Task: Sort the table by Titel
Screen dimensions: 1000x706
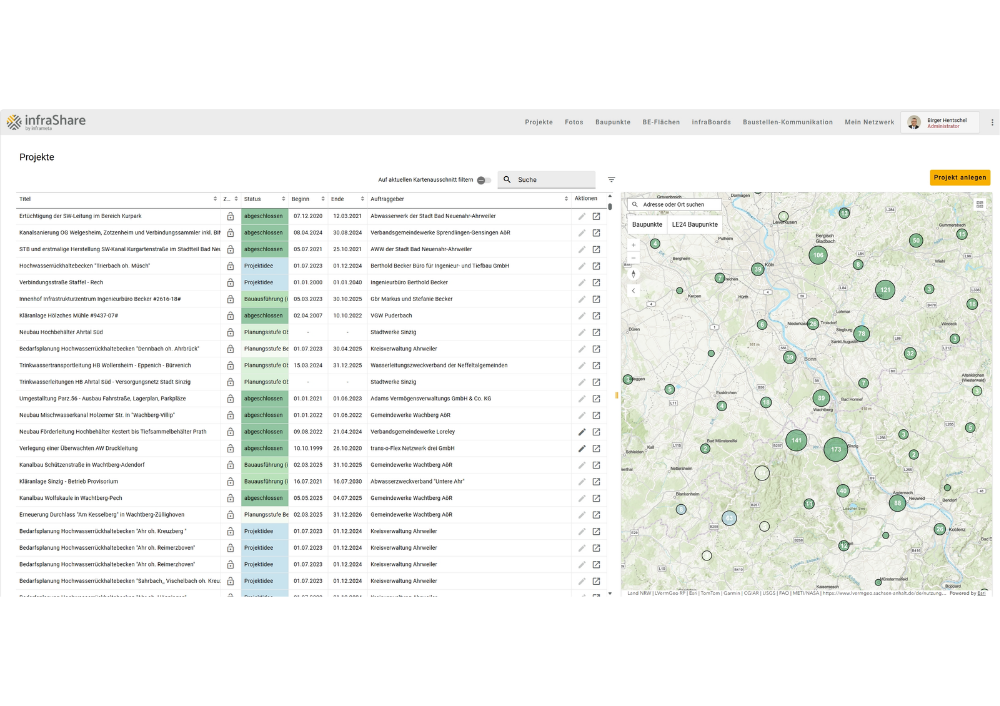Action: [215, 199]
